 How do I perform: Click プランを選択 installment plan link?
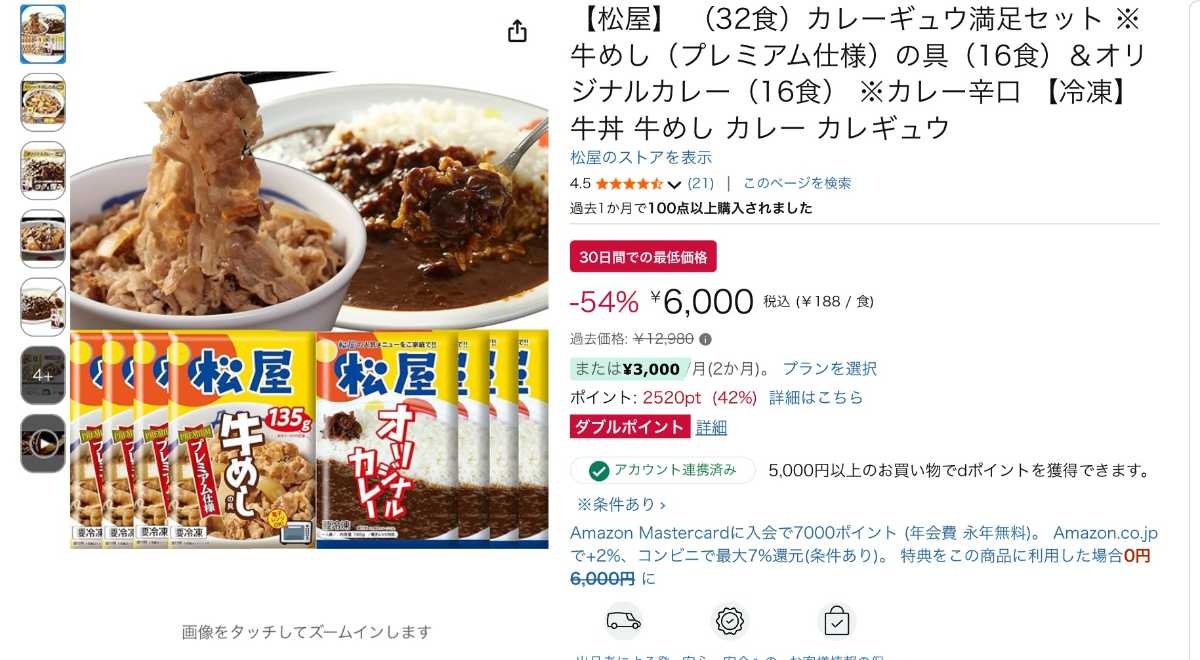click(829, 368)
